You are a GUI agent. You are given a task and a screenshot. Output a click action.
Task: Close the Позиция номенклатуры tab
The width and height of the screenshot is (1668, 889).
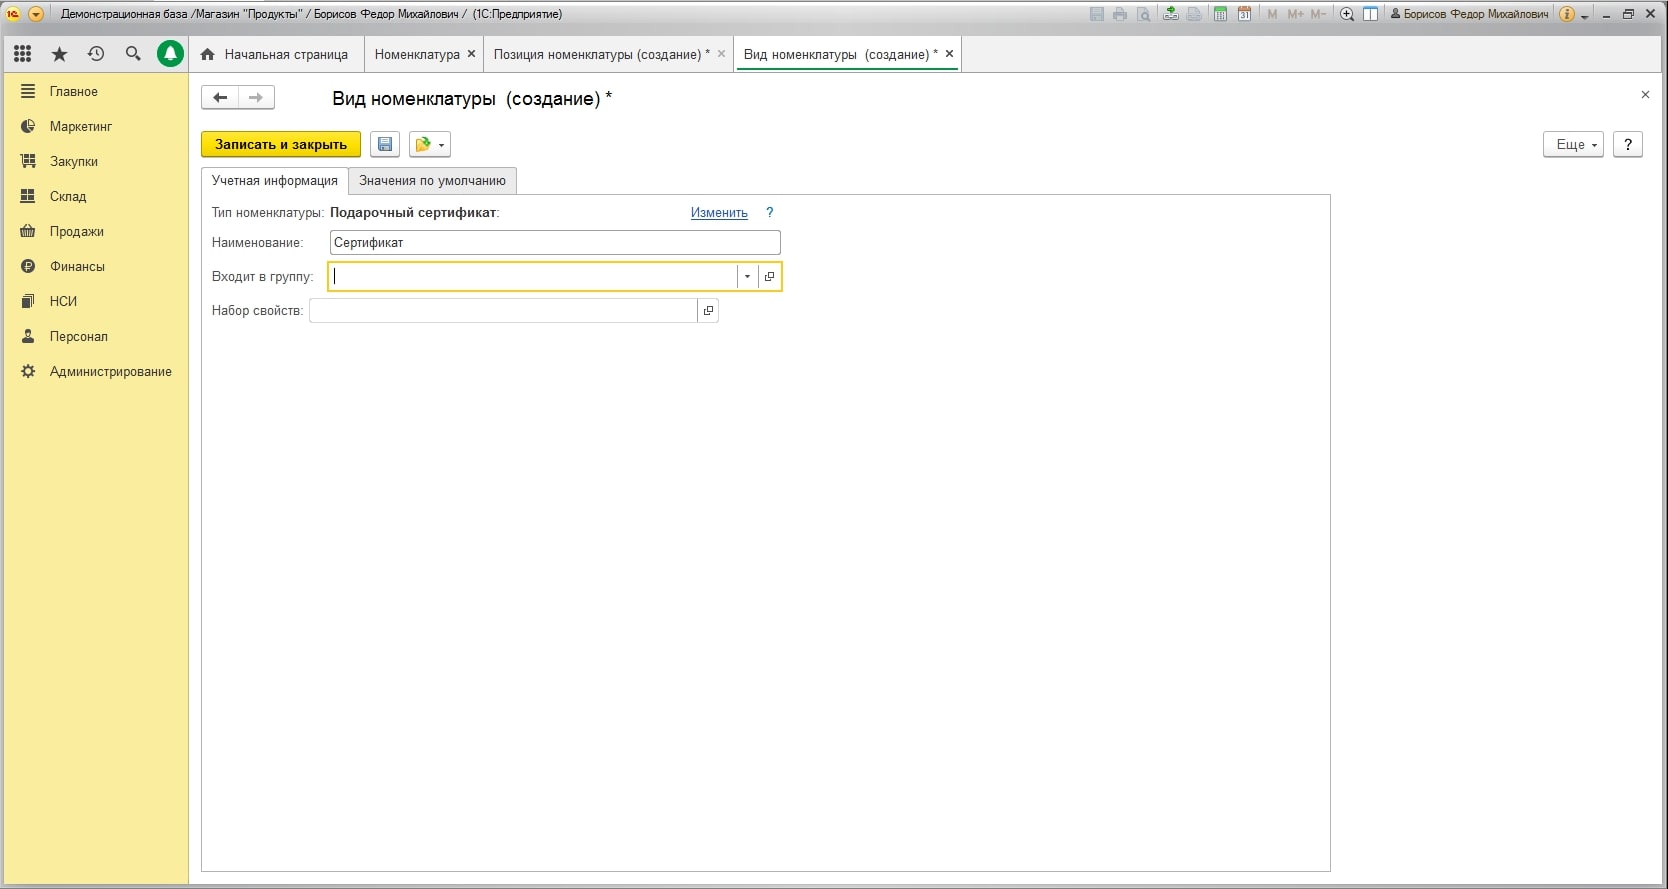721,54
